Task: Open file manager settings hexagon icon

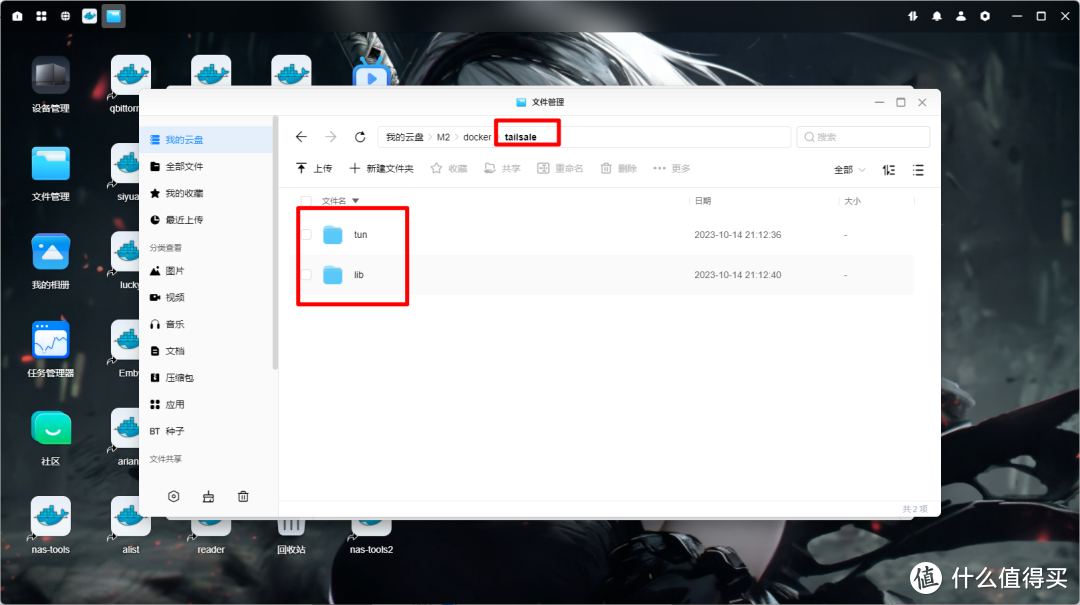Action: [174, 496]
